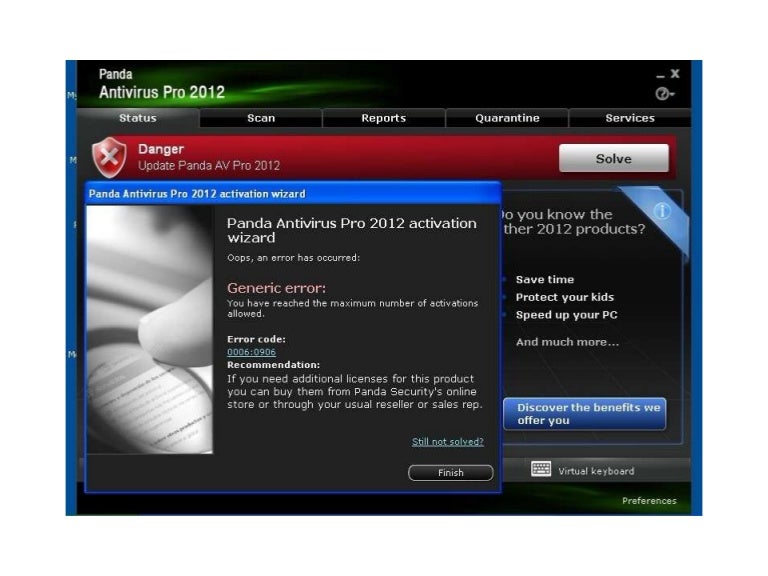Close the Panda Antivirus window
768x576 pixels.
click(x=675, y=74)
